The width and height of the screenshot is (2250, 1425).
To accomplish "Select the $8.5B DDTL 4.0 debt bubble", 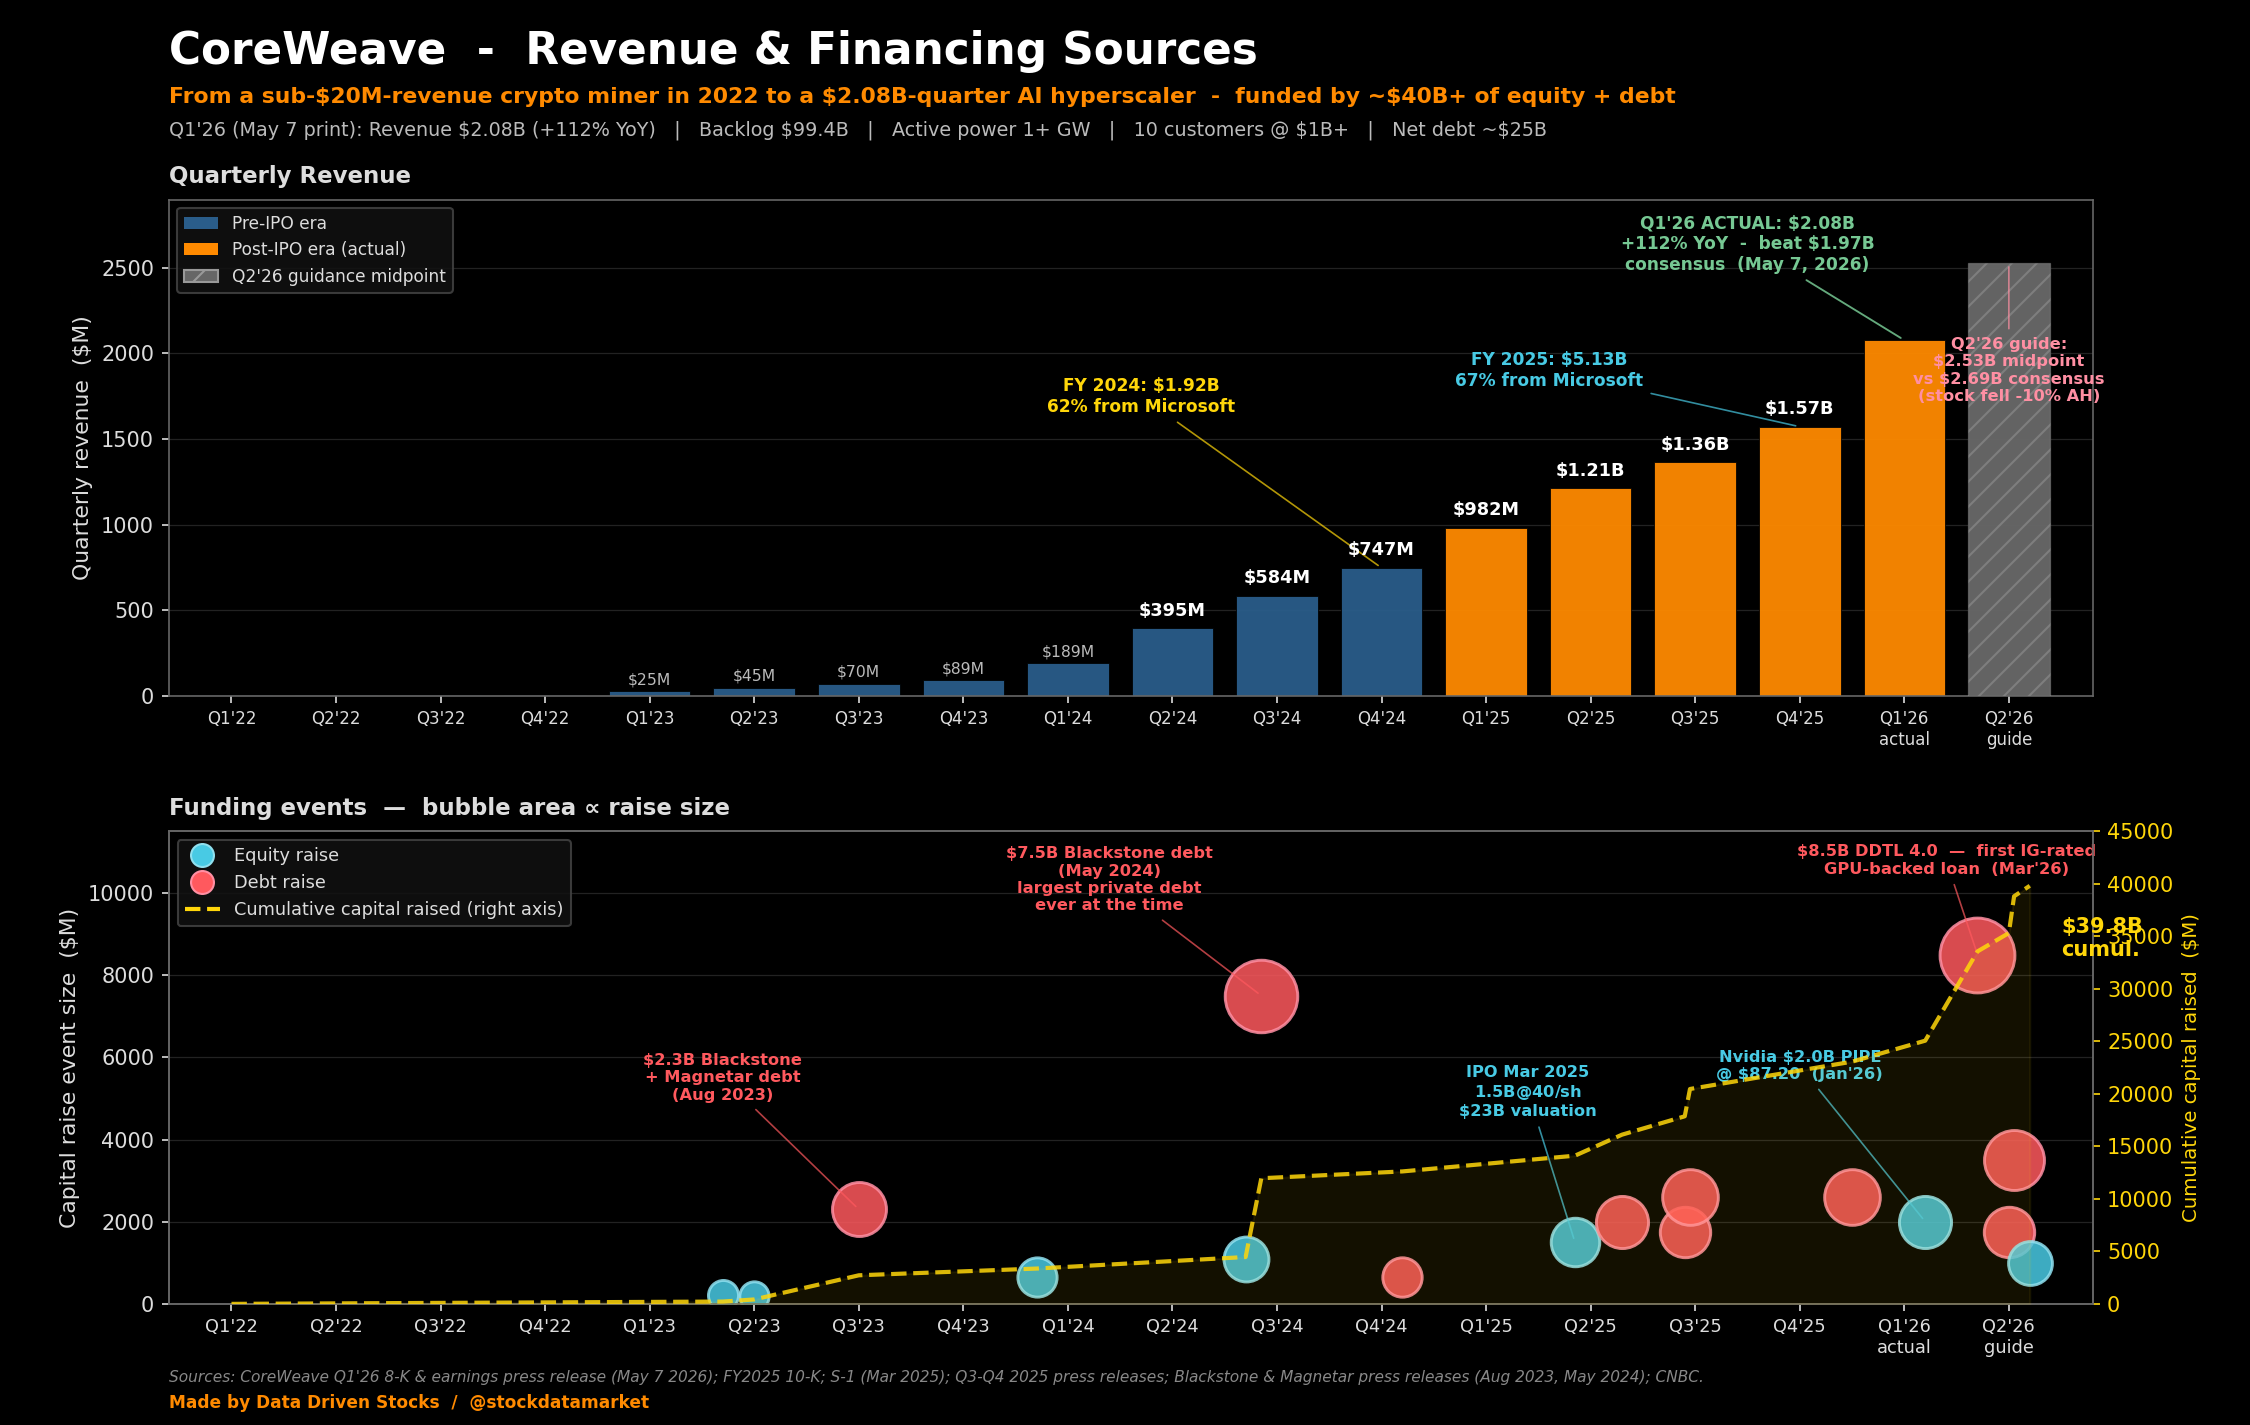I will 1977,955.
